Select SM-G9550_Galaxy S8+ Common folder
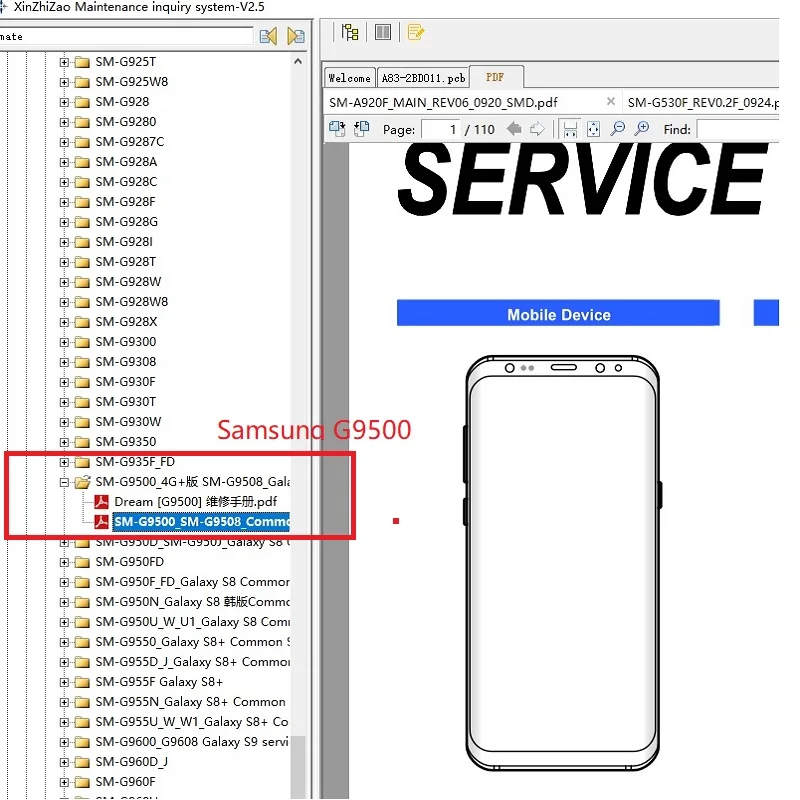The width and height of the screenshot is (800, 800). pyautogui.click(x=192, y=642)
